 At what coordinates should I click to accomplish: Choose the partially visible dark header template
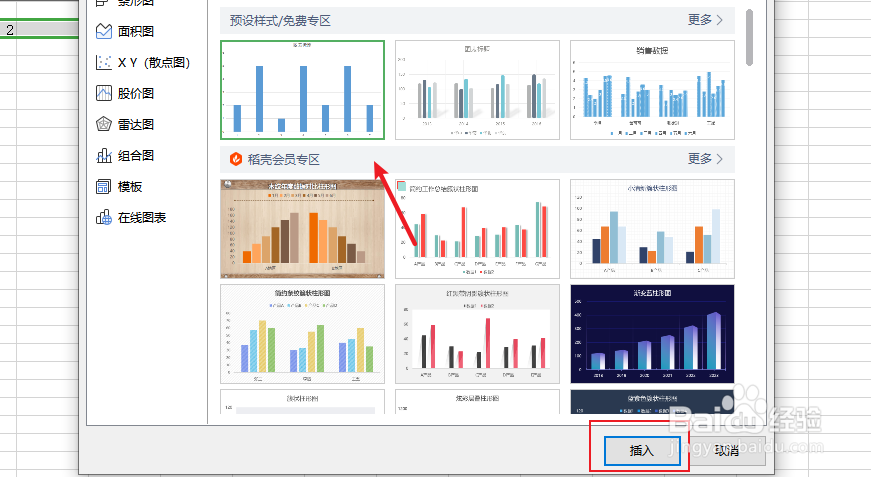(652, 401)
